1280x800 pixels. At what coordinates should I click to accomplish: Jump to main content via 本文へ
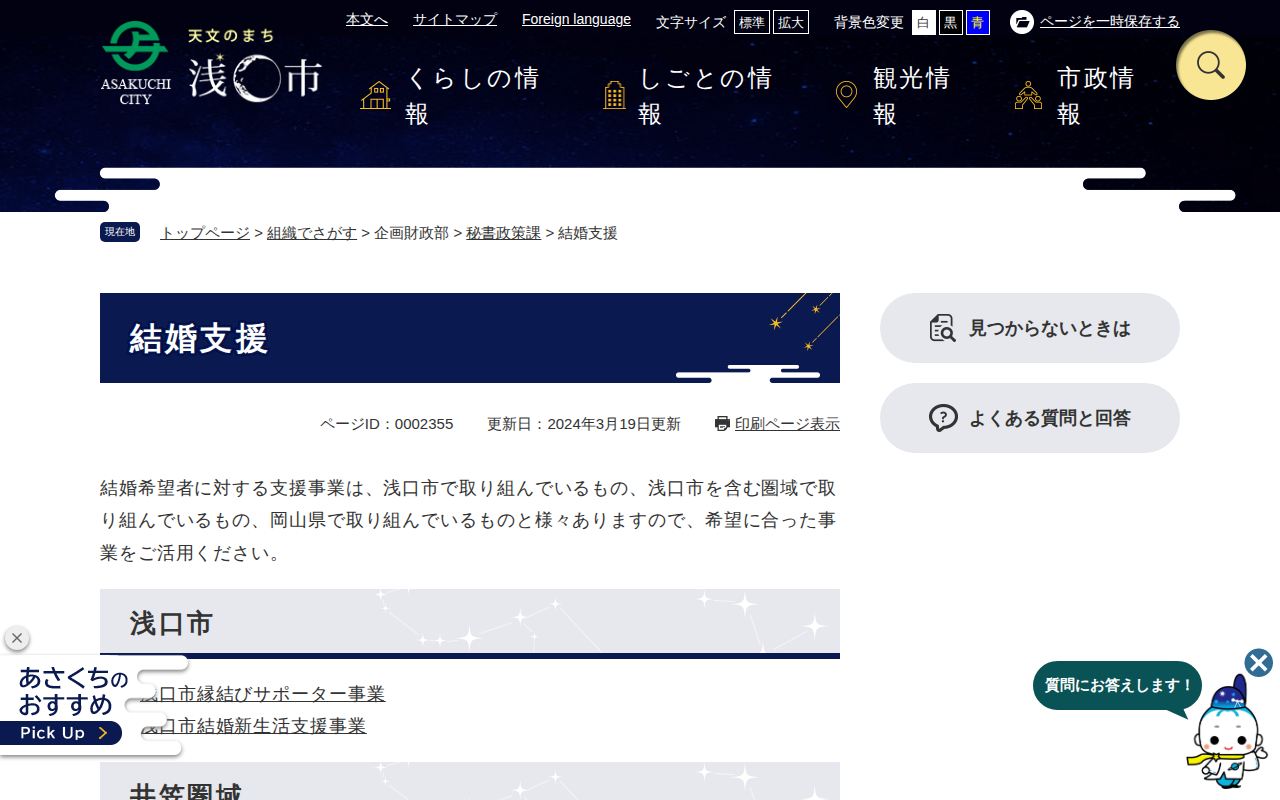367,19
